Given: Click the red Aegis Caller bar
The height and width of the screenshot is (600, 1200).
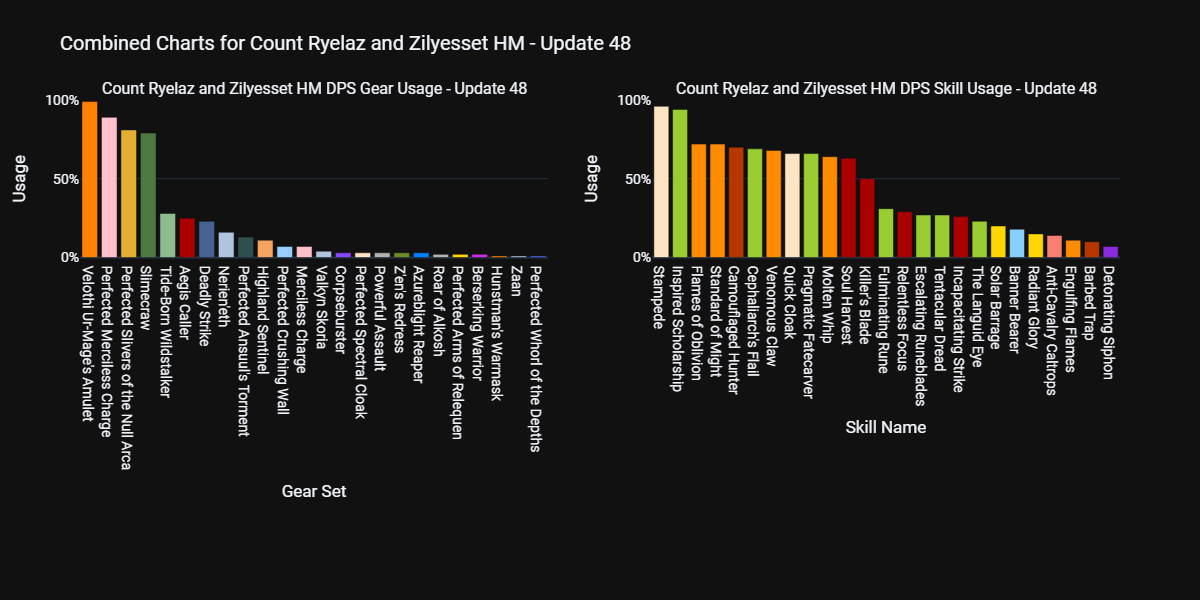Looking at the screenshot, I should pyautogui.click(x=187, y=238).
